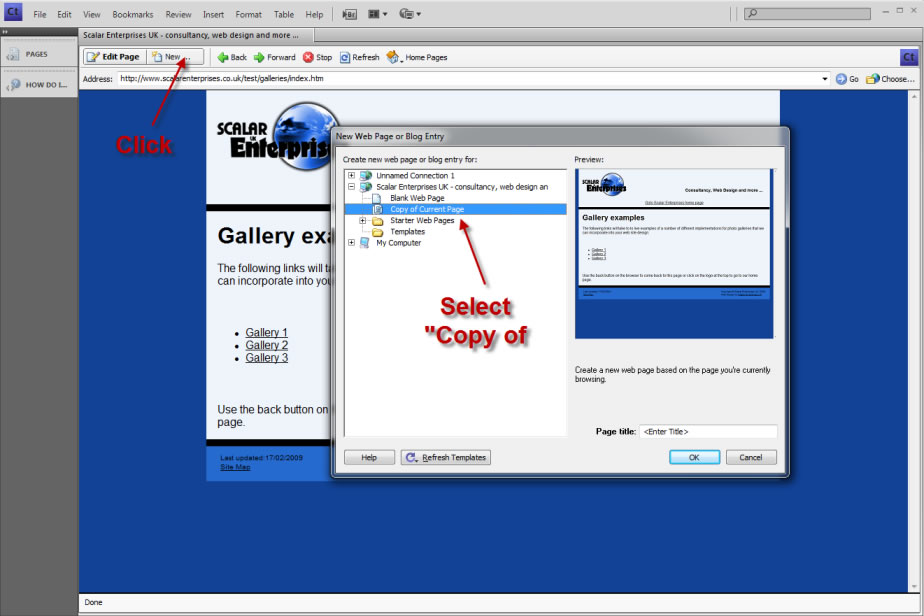Click the Choose folder icon
The height and width of the screenshot is (616, 924).
873,79
